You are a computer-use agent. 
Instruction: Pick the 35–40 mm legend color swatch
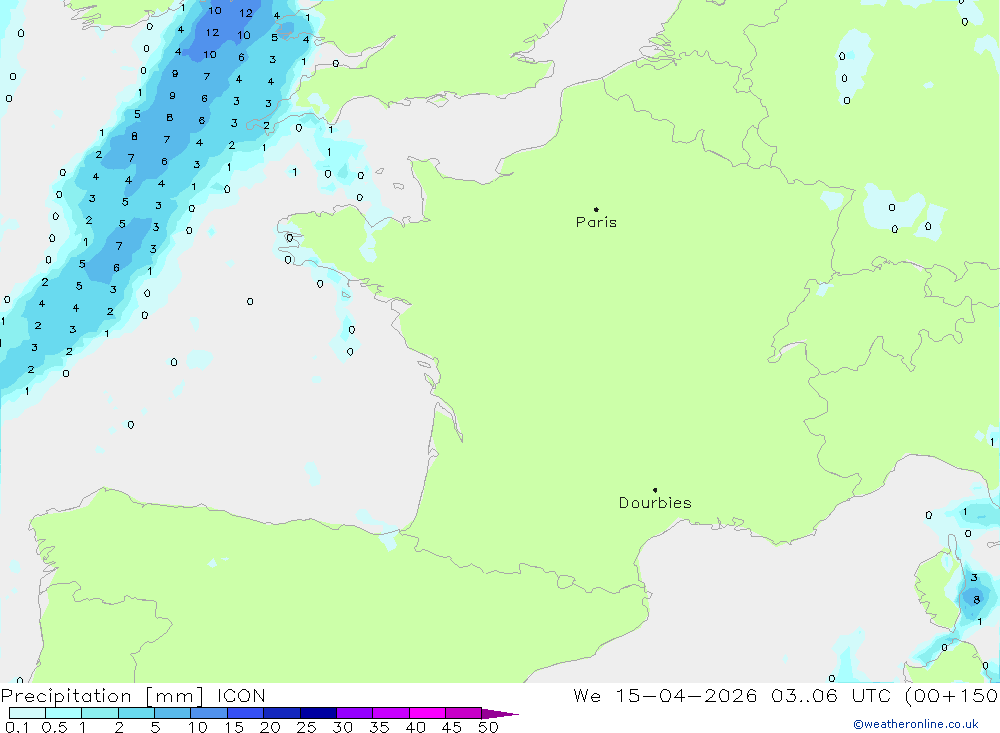click(391, 713)
